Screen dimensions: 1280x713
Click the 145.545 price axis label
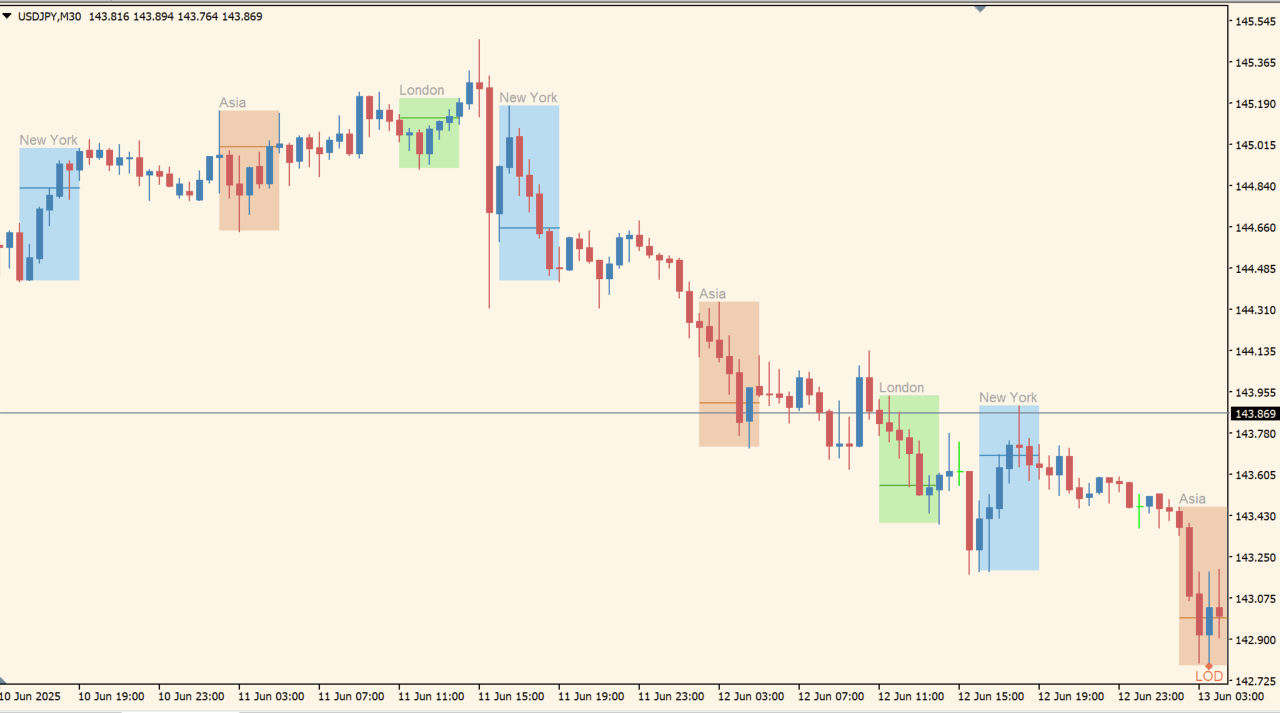(x=1254, y=21)
